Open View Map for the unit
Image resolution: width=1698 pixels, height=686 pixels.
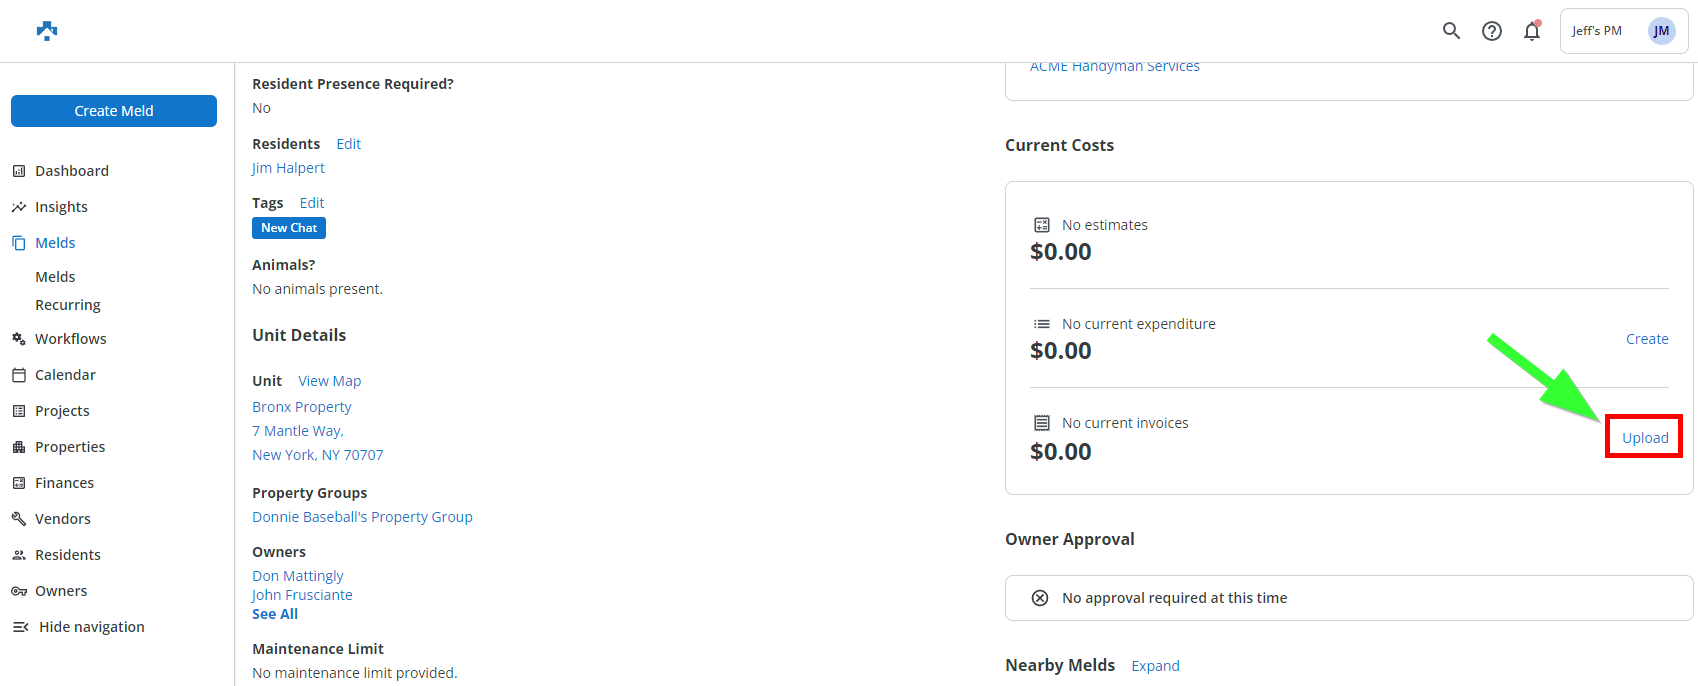[x=329, y=381]
